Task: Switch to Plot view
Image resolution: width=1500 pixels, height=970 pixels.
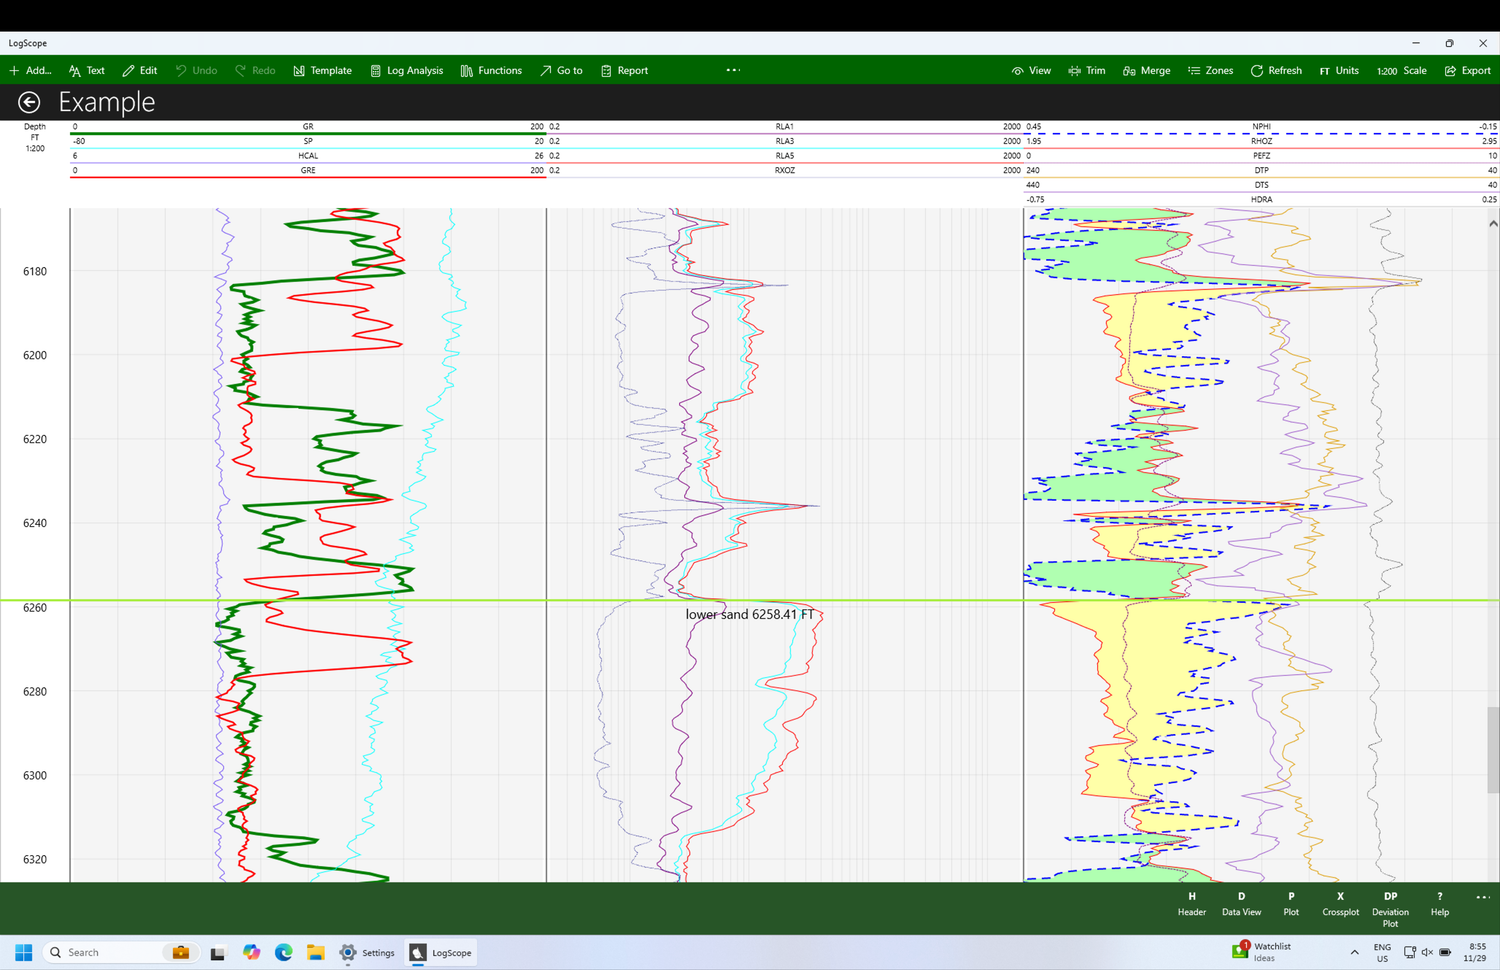Action: coord(1291,904)
